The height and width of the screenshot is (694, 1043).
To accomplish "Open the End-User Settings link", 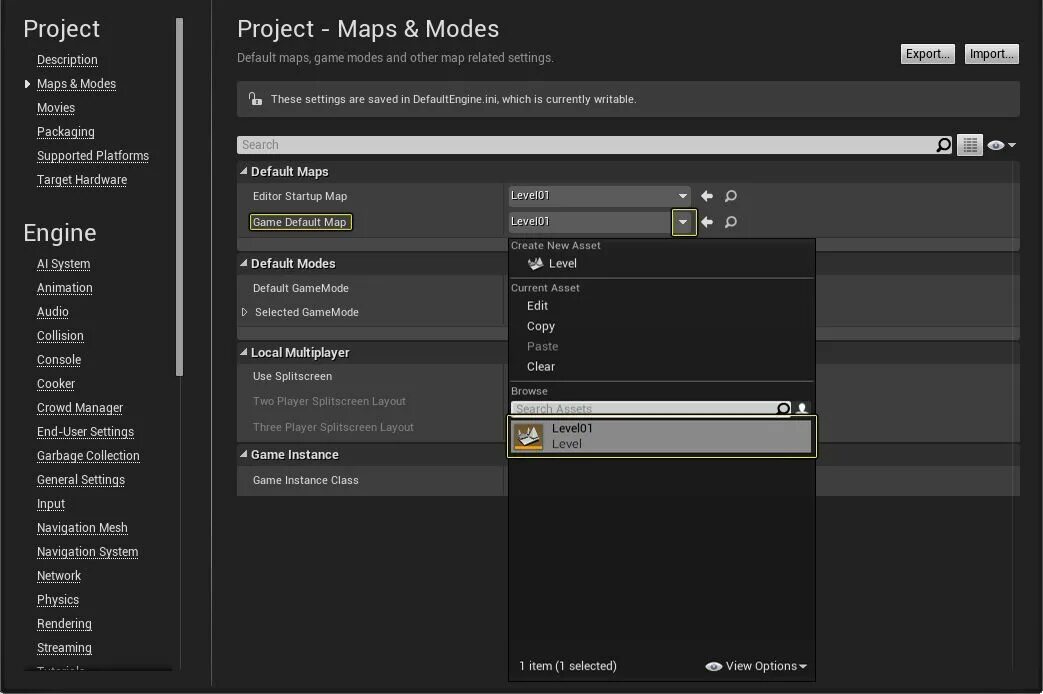I will (85, 432).
